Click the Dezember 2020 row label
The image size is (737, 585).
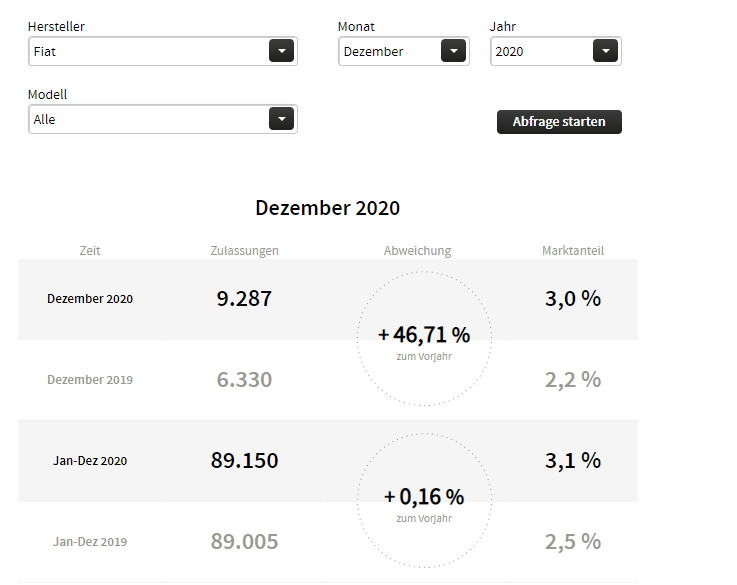(90, 299)
